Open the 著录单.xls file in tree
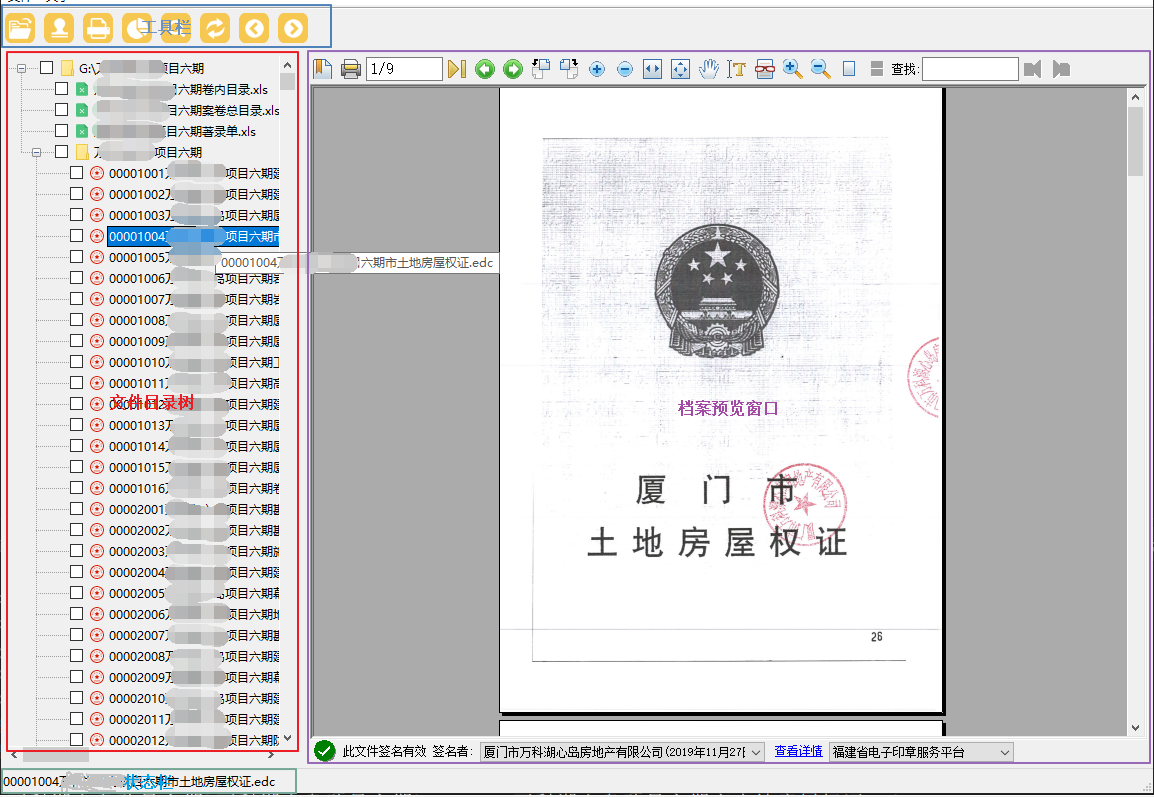 point(175,131)
